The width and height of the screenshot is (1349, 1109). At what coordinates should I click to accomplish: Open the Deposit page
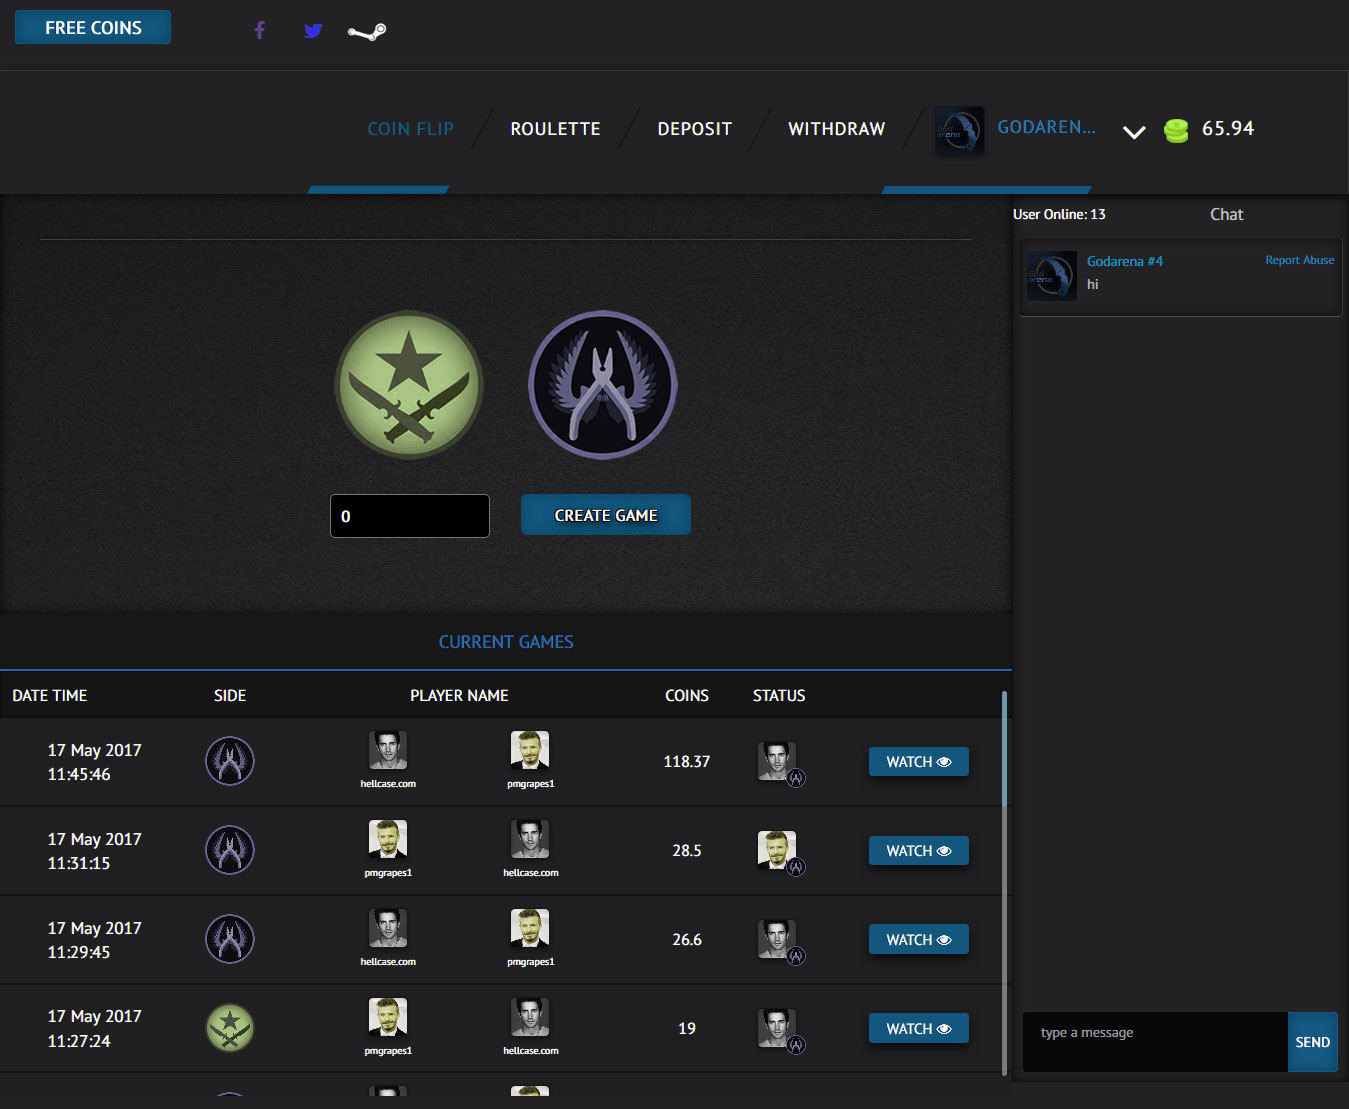pyautogui.click(x=694, y=129)
